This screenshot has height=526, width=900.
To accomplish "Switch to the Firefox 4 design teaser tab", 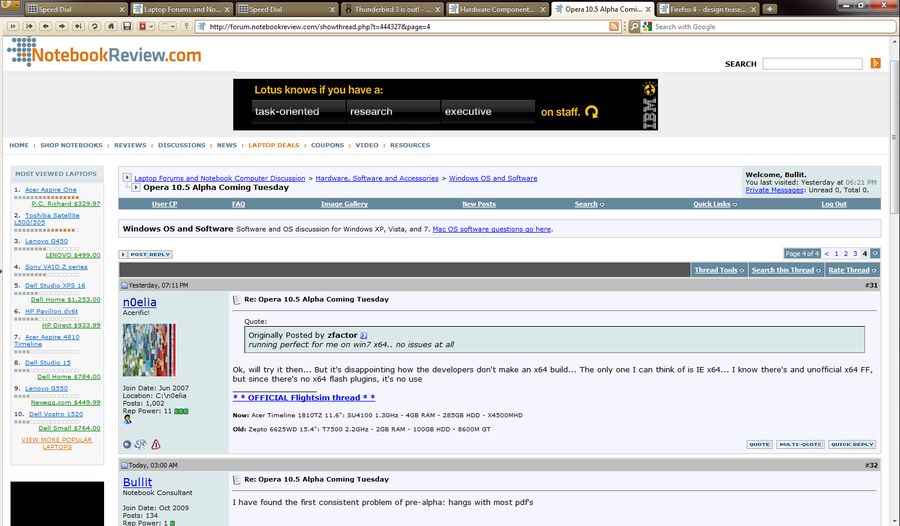I will pos(708,9).
